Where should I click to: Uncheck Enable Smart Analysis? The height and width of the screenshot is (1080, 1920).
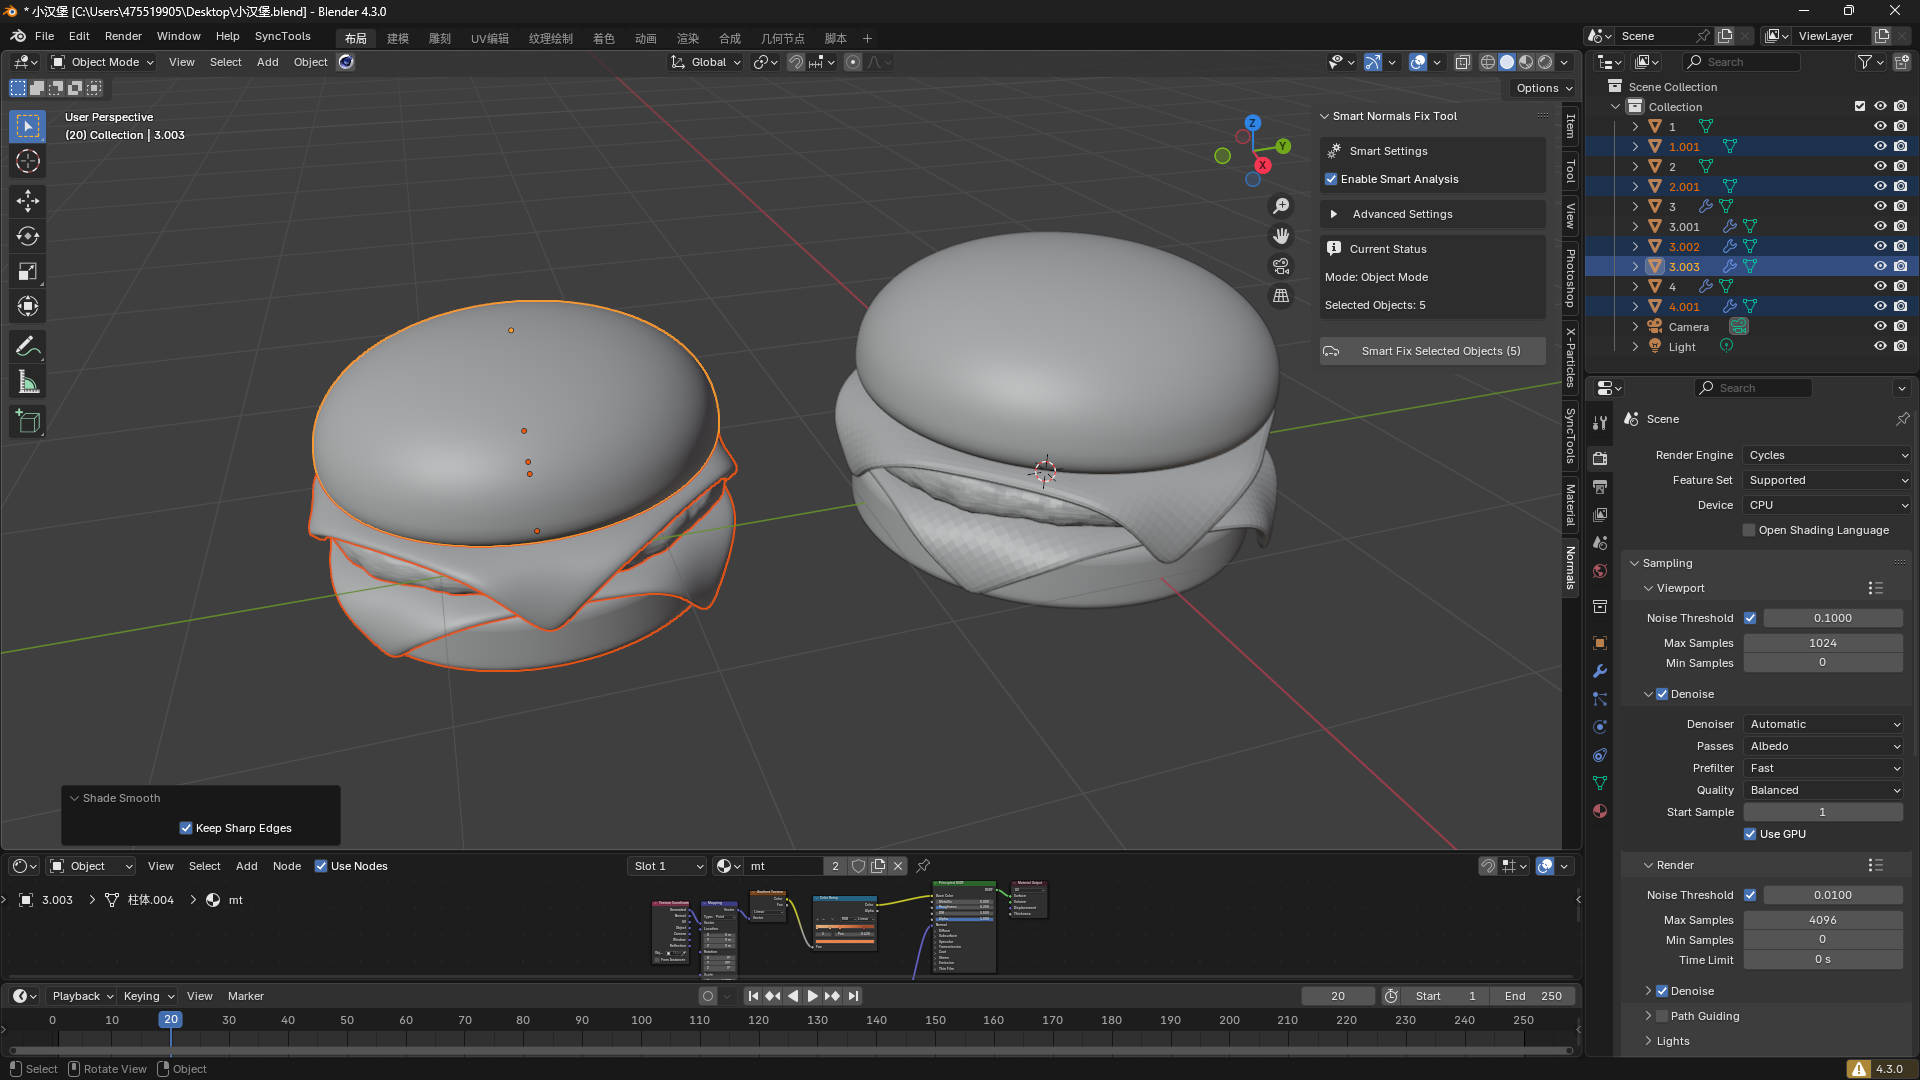[x=1331, y=179]
